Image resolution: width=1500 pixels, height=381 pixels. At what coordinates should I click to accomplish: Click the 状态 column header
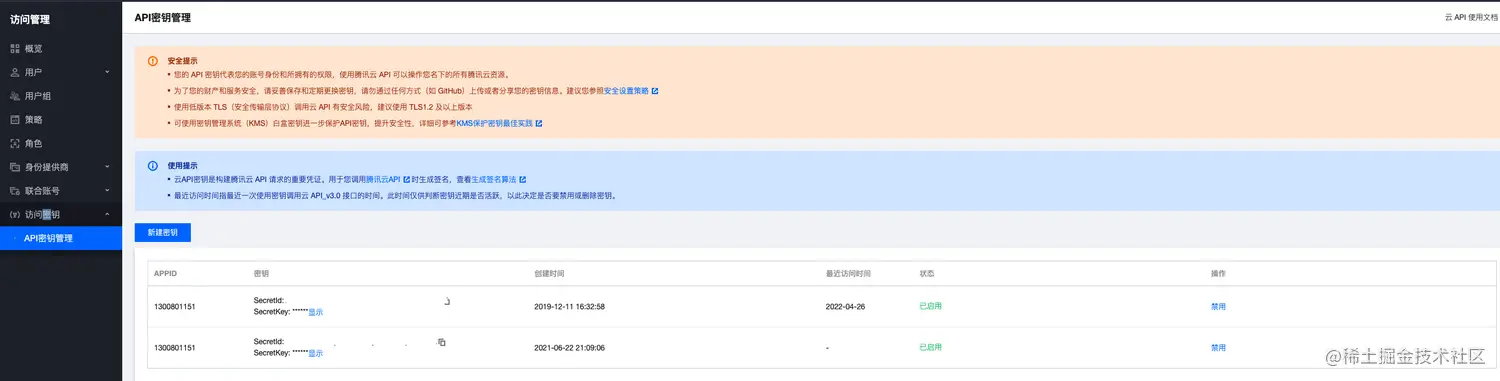point(927,273)
